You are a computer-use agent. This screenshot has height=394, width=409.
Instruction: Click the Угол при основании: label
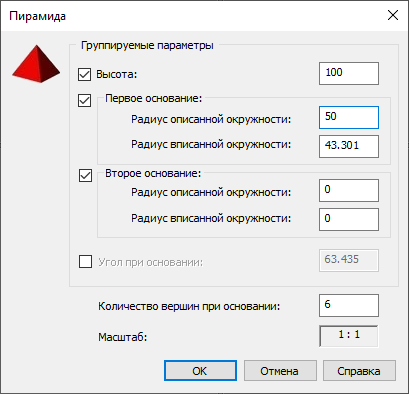click(x=150, y=263)
